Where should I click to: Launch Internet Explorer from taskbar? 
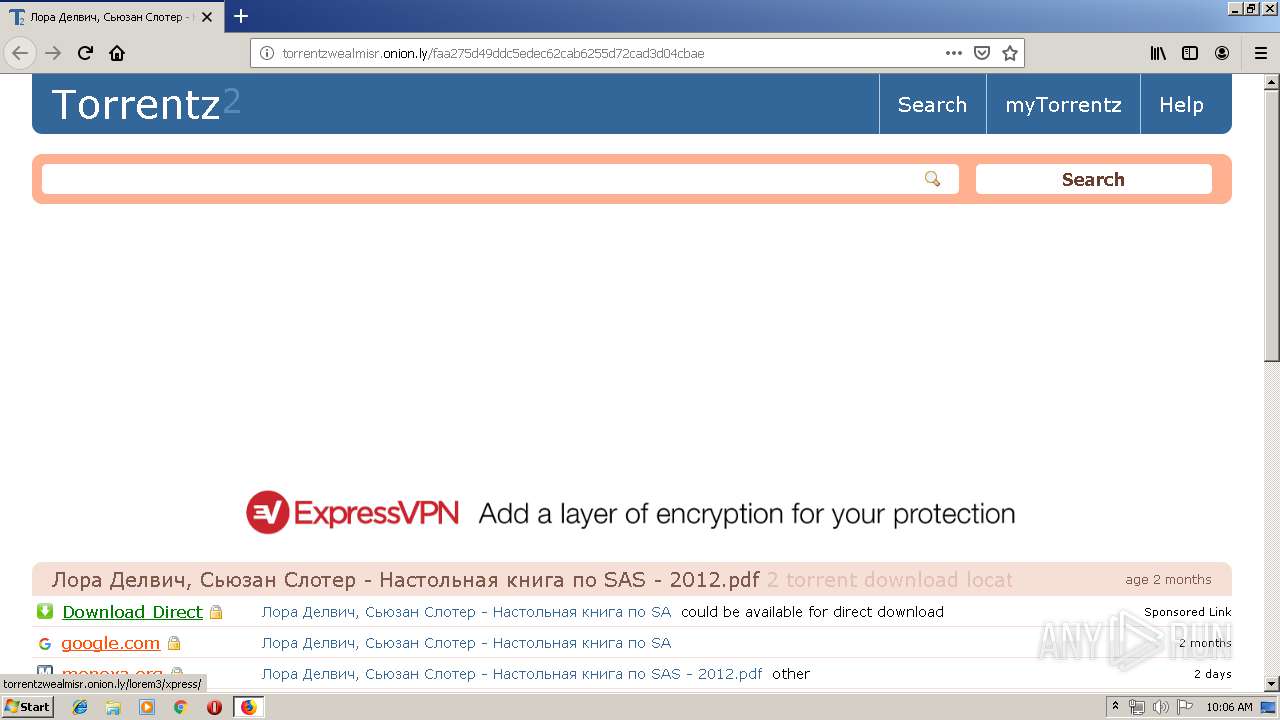tap(80, 707)
